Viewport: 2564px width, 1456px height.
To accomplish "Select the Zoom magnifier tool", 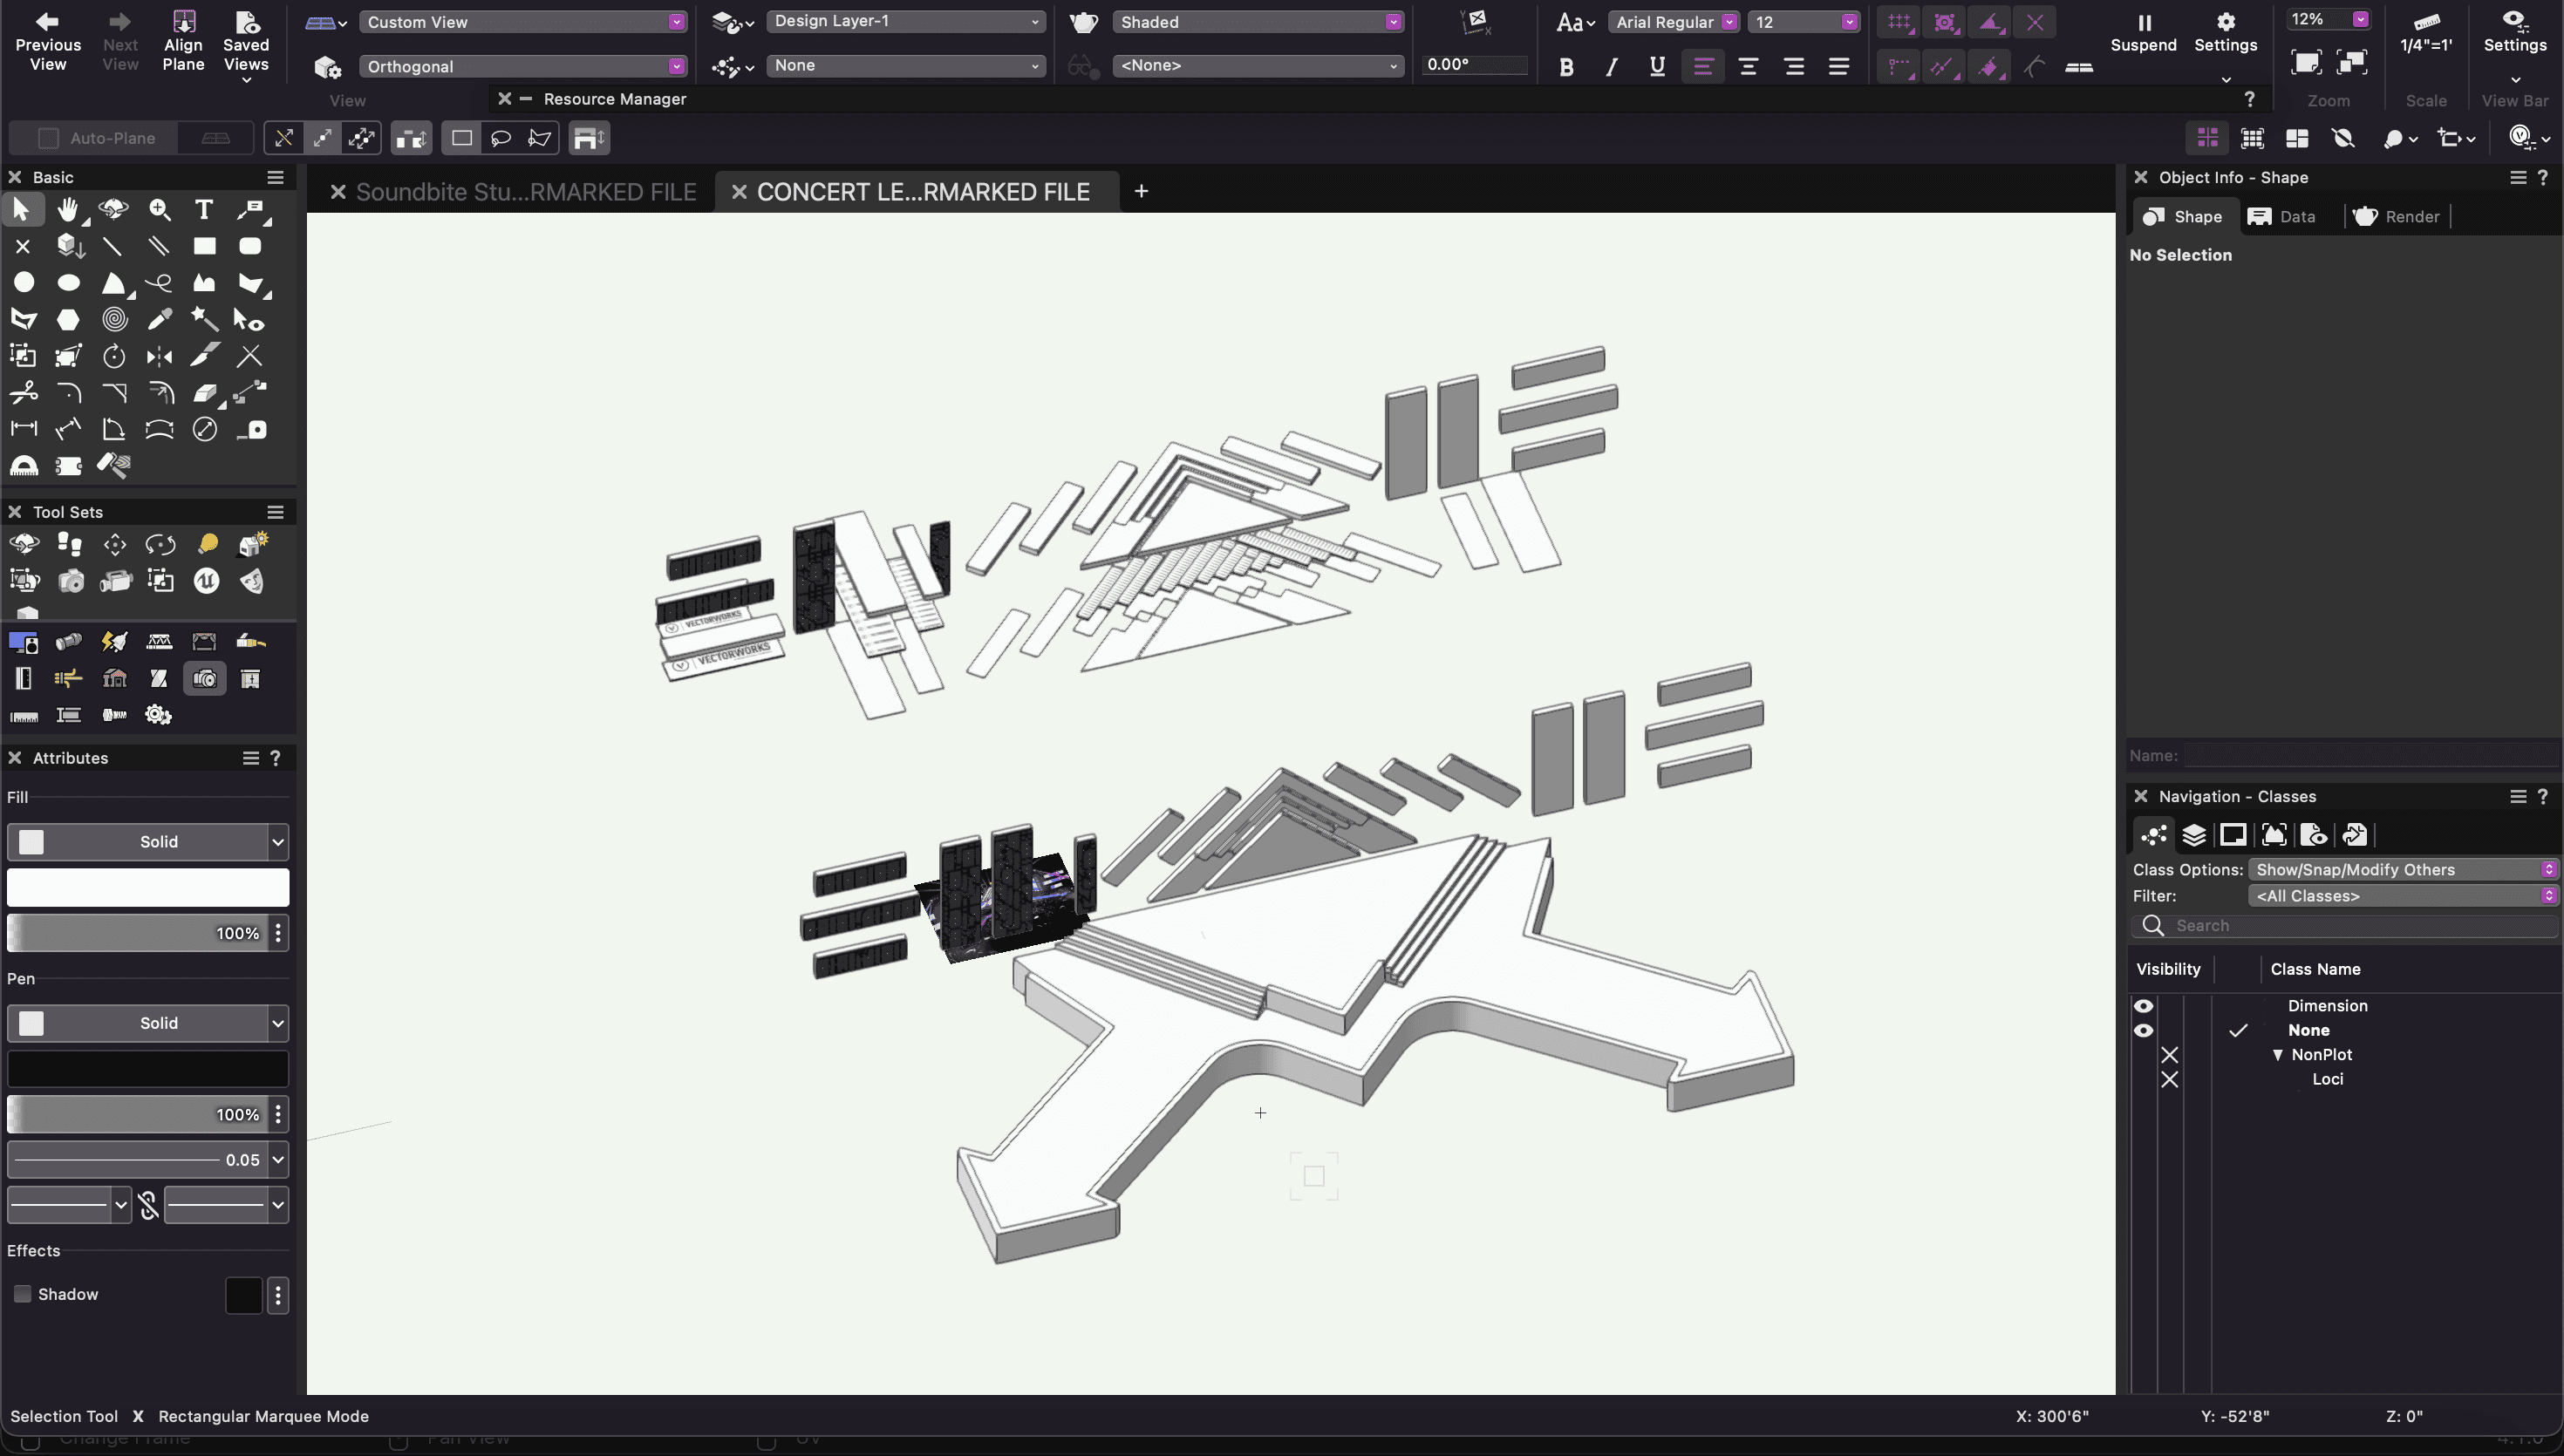I will (x=159, y=209).
